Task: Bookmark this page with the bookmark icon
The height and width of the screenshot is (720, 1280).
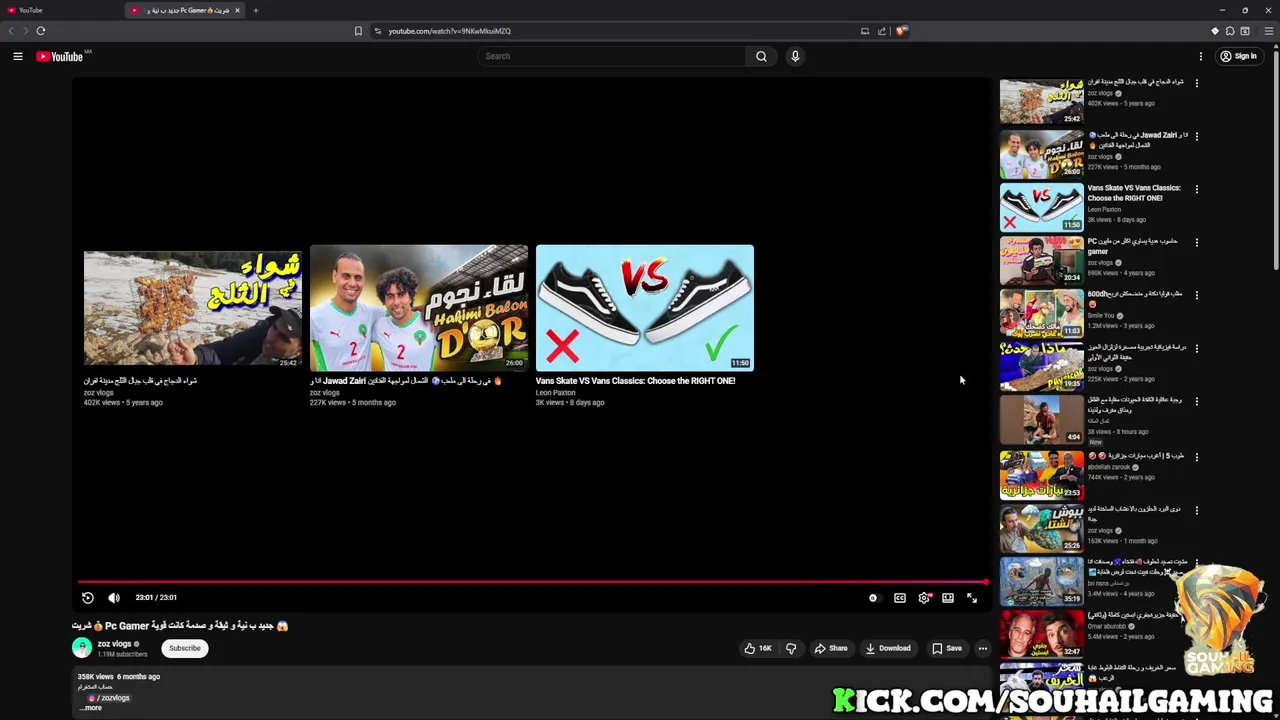Action: 358,31
